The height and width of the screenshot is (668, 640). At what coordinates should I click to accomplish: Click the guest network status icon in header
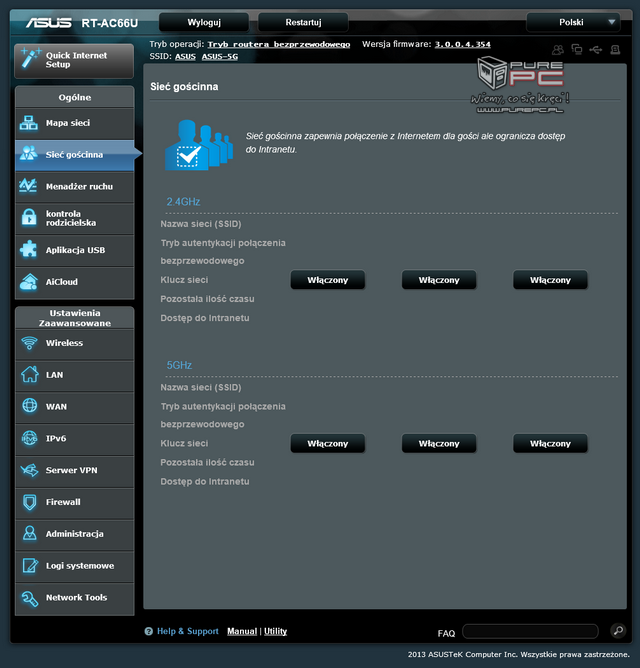(557, 50)
